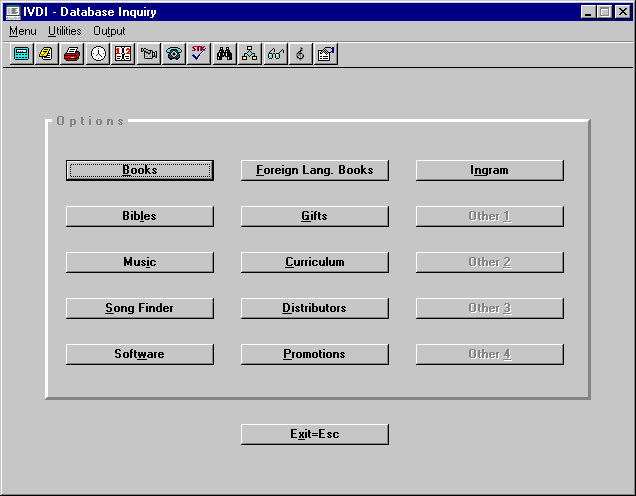
Task: Select Foreign Lang. Books button
Action: pos(315,170)
